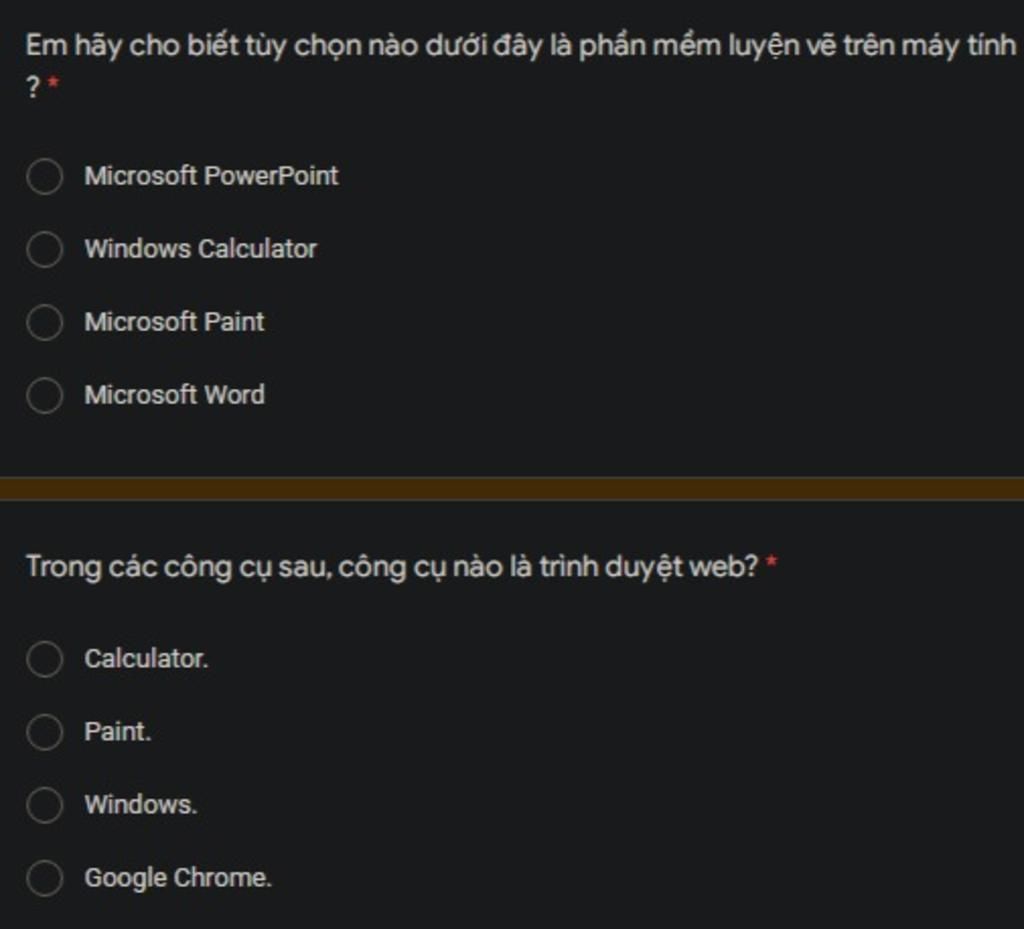Click the "Google Chrome." answer text
The image size is (1024, 929).
pyautogui.click(x=177, y=878)
